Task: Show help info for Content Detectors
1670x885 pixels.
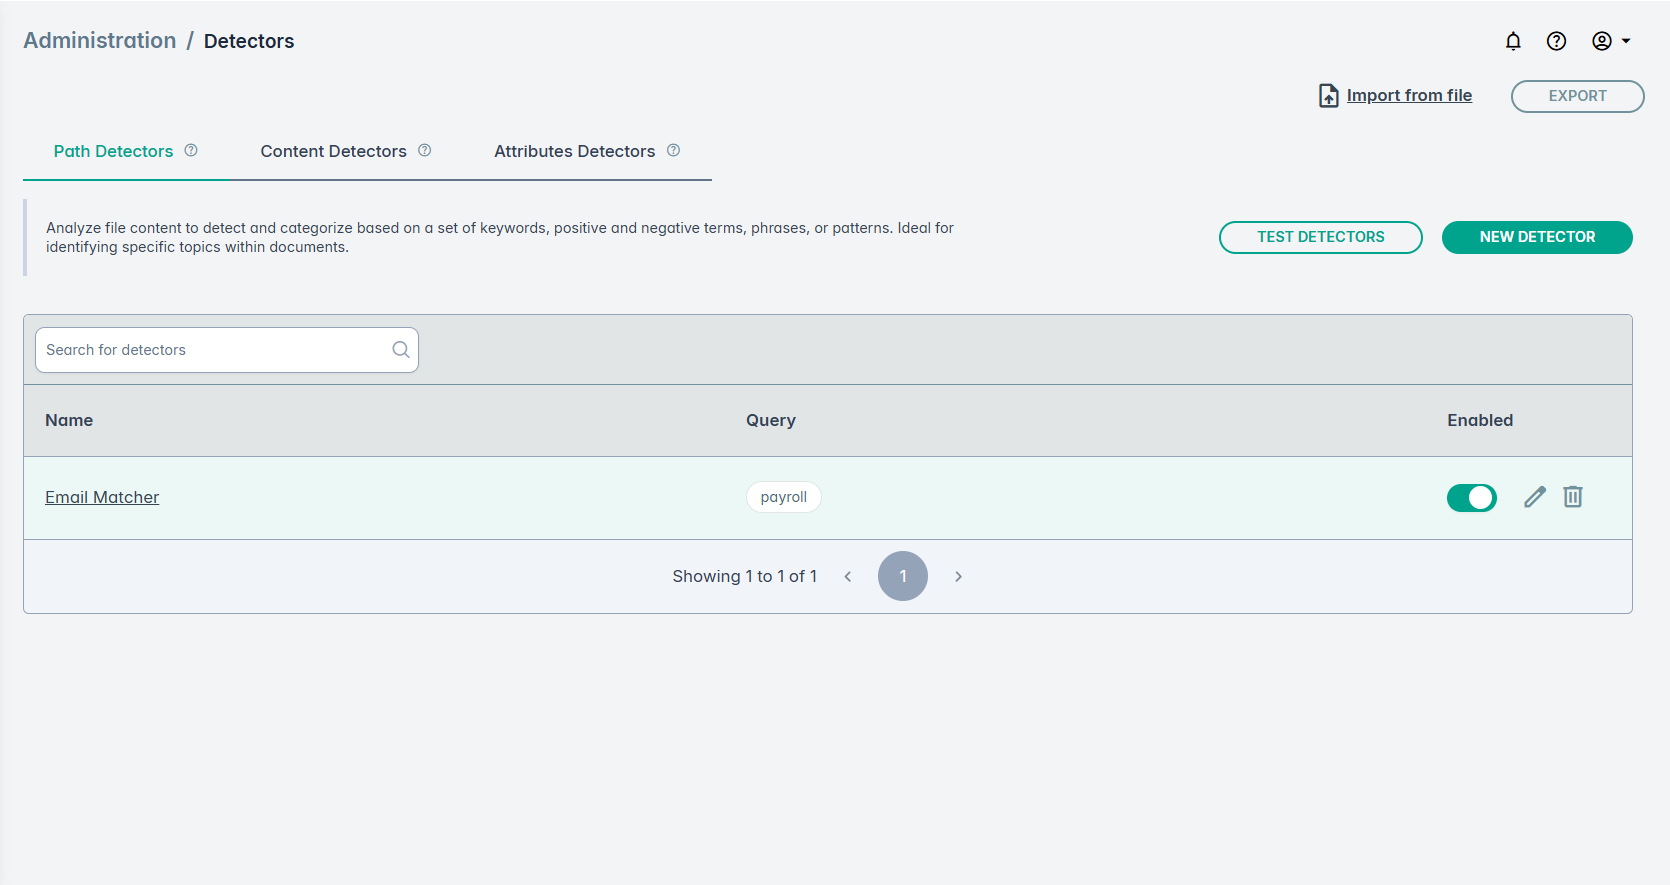Action: (425, 150)
